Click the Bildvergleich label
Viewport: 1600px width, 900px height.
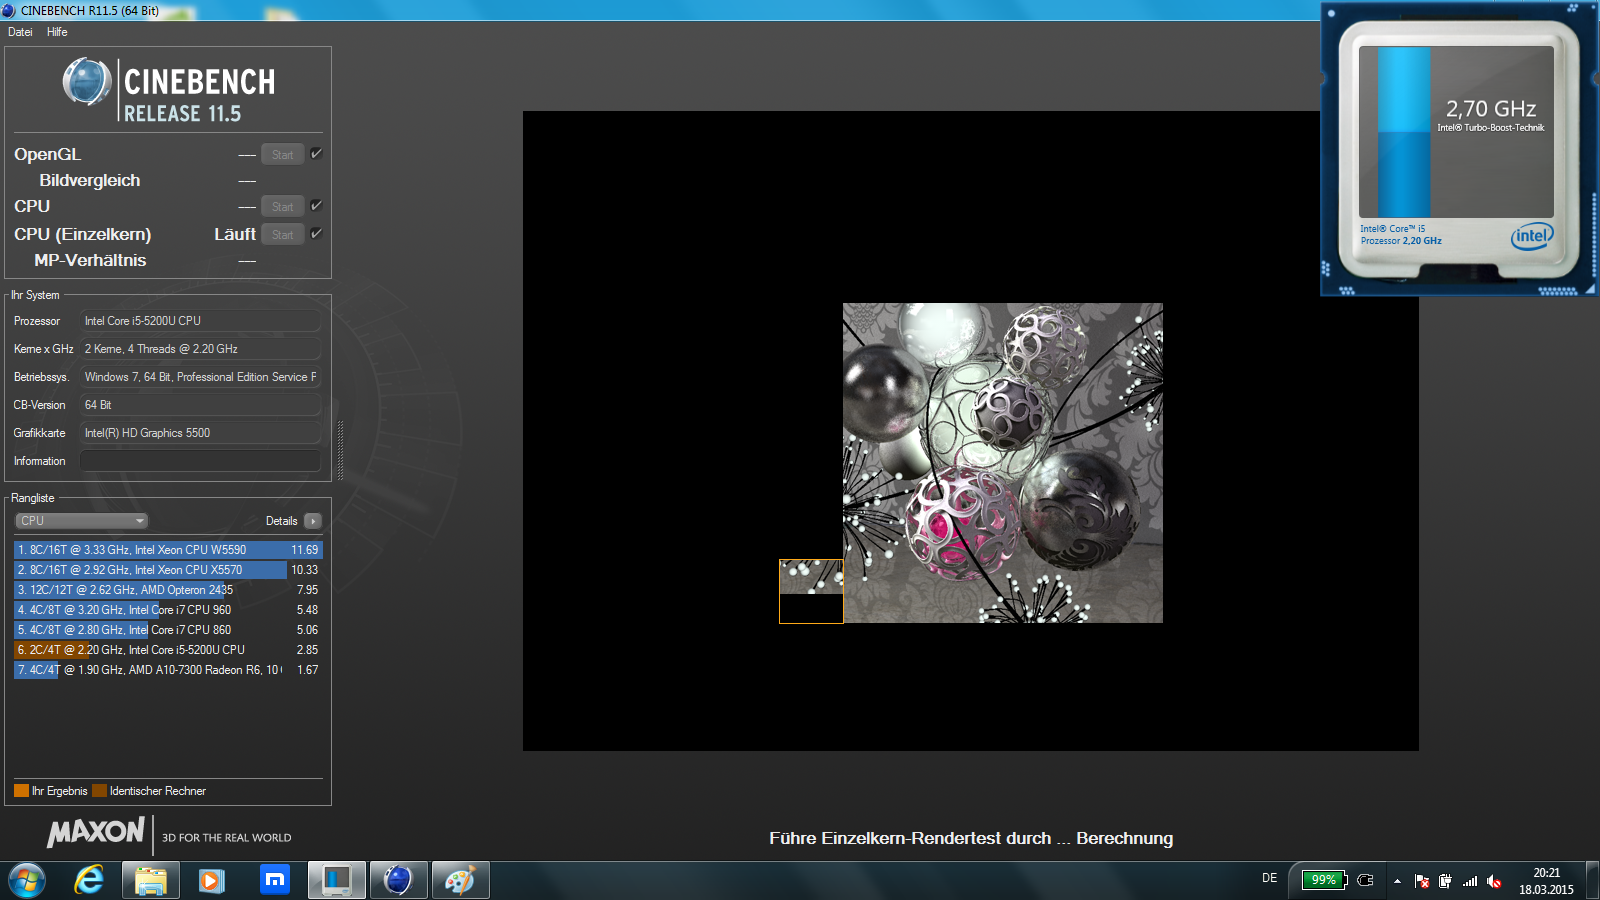90,180
